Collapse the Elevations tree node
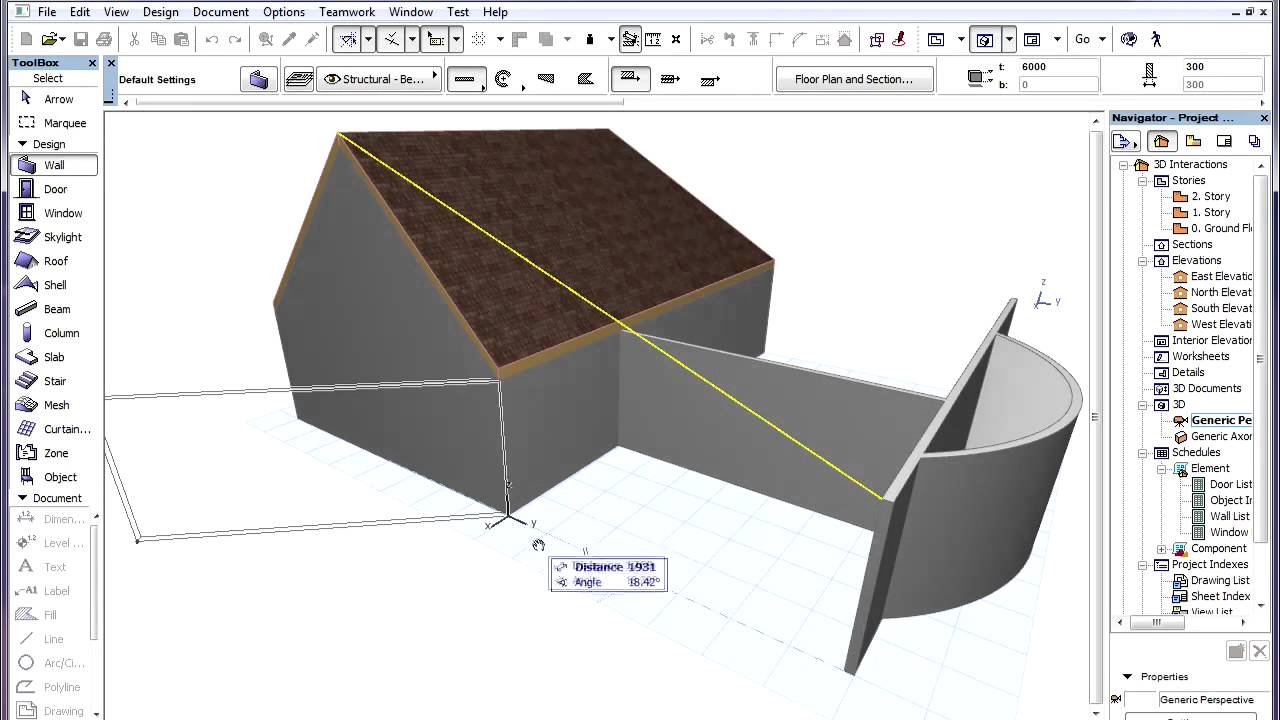1280x720 pixels. 1142,261
